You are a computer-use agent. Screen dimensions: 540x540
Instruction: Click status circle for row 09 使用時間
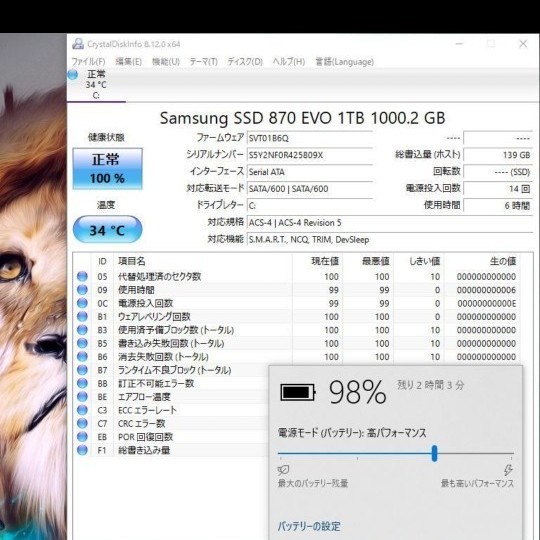(82, 290)
